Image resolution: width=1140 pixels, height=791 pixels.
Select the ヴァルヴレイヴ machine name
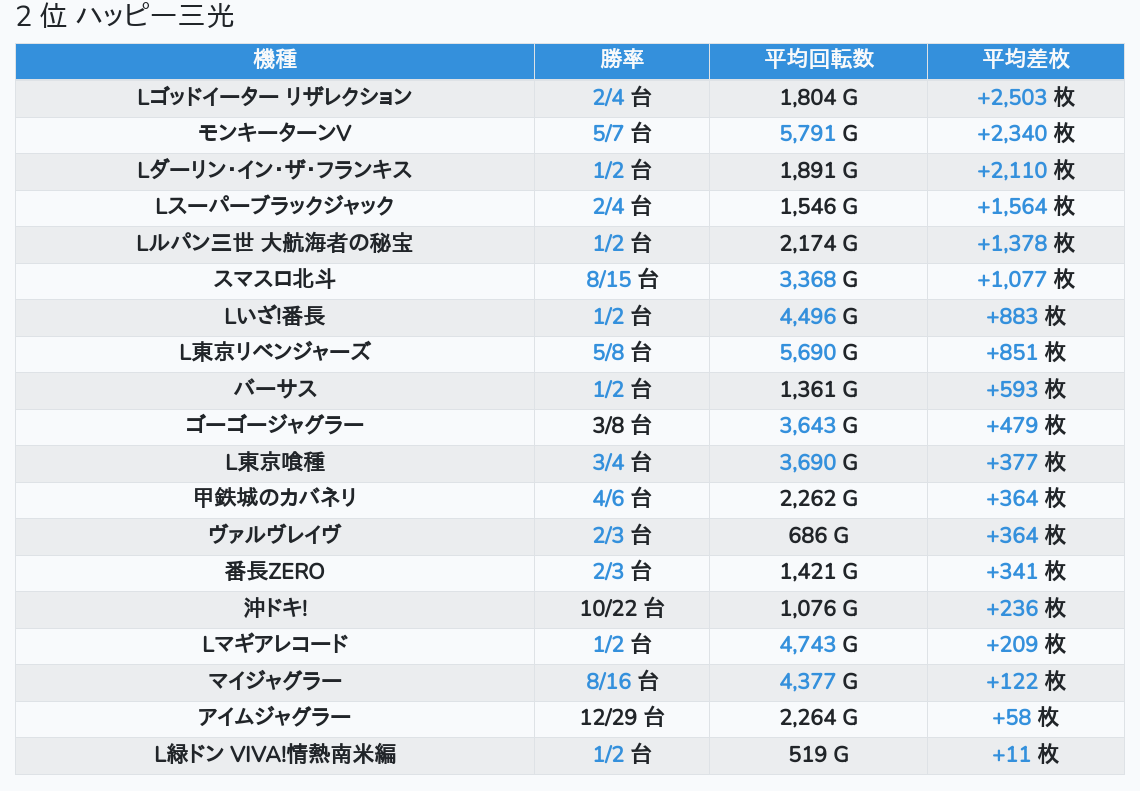275,535
